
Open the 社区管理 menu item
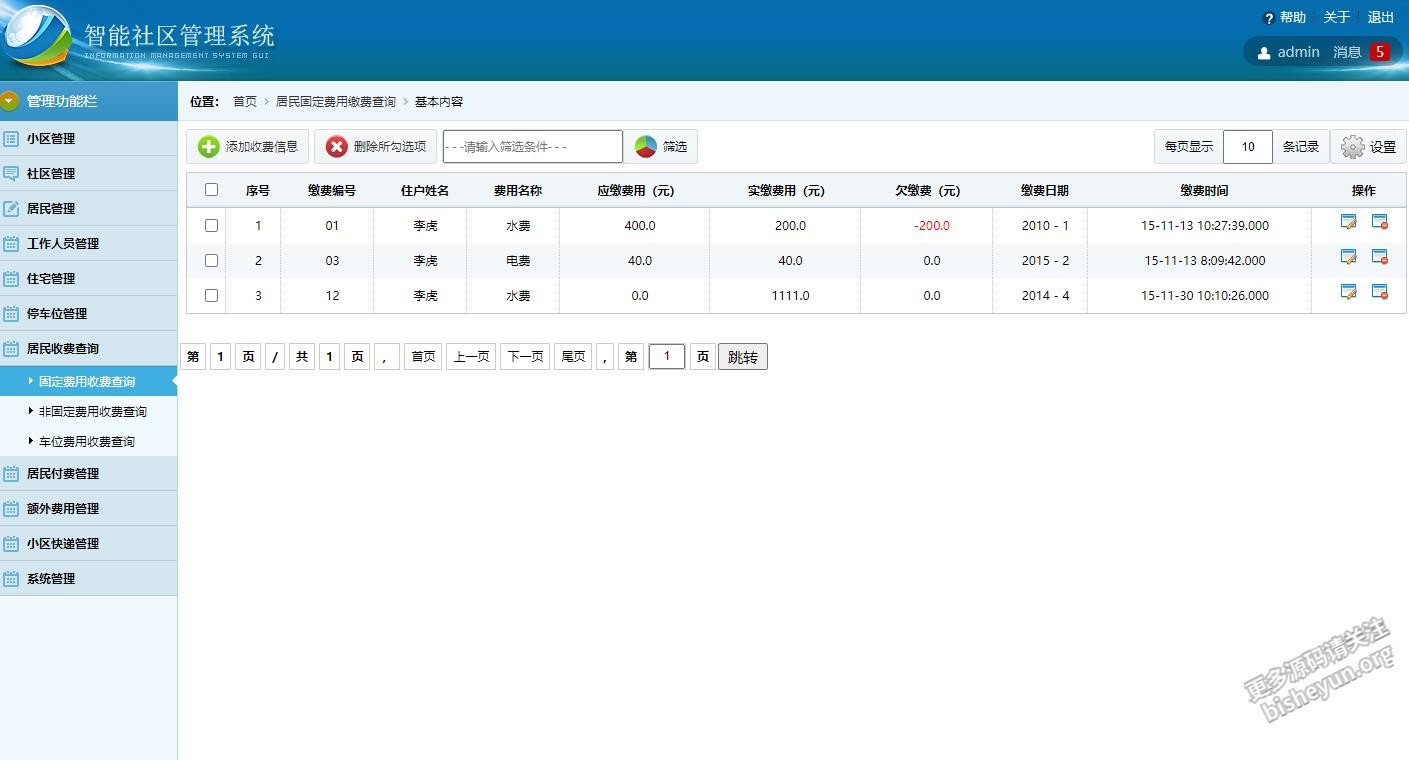[88, 173]
